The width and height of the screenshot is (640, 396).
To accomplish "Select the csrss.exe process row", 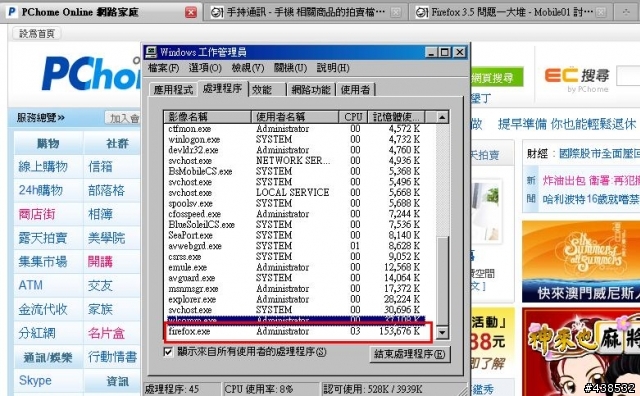I will click(x=294, y=257).
